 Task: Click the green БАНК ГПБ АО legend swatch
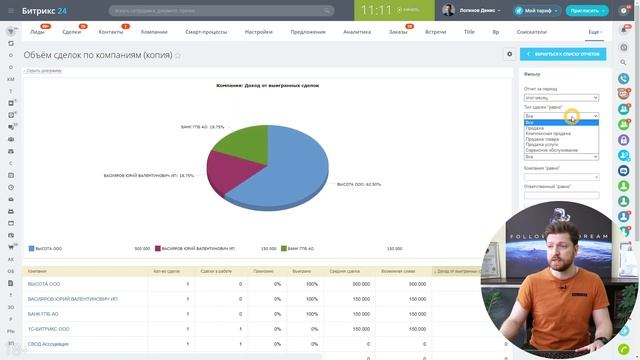click(284, 248)
